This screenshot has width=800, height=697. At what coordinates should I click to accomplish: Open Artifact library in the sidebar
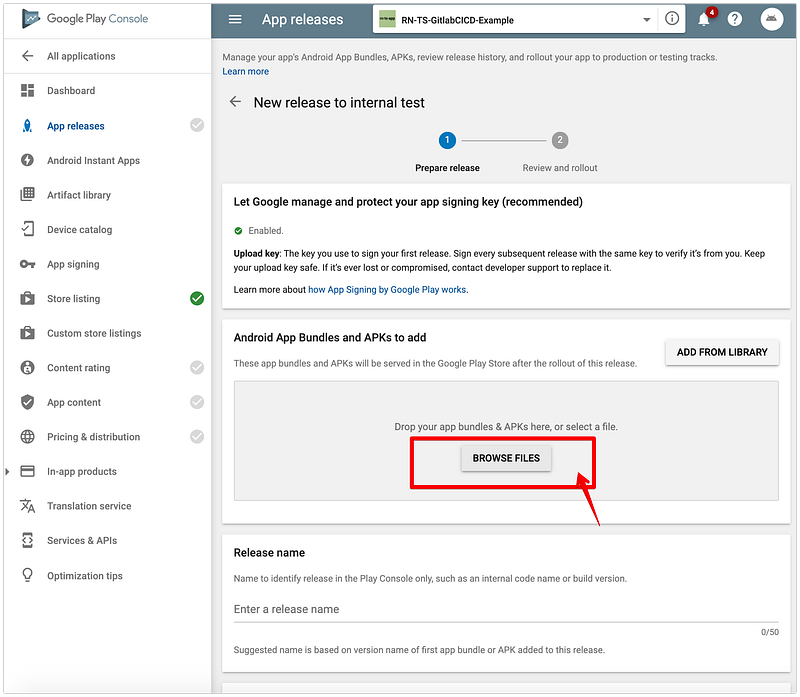click(79, 195)
